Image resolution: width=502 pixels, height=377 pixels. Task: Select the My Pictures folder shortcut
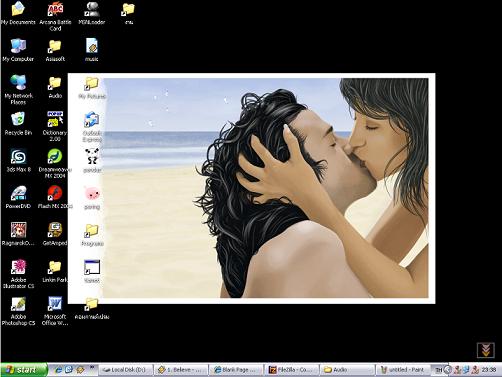[x=92, y=88]
